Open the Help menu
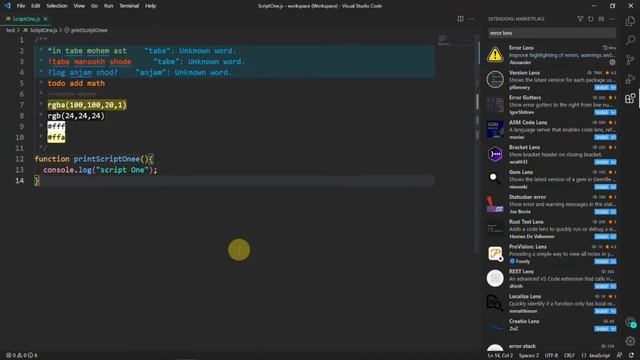The width and height of the screenshot is (640, 360). pyautogui.click(x=151, y=6)
